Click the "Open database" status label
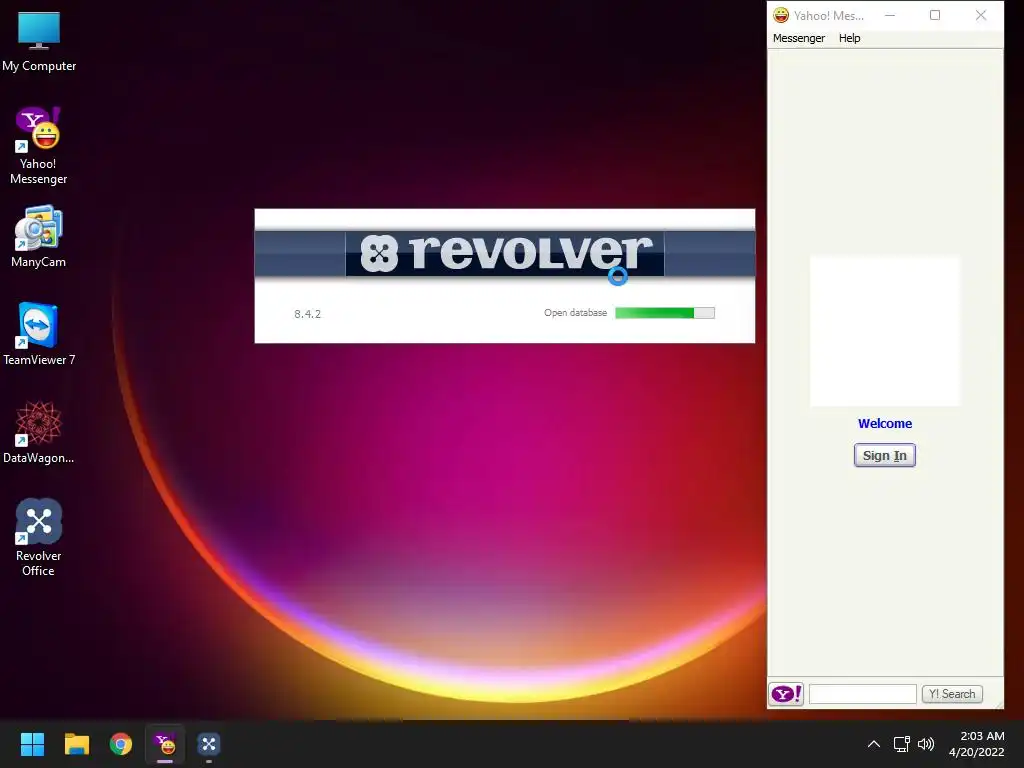The height and width of the screenshot is (768, 1024). (x=575, y=313)
